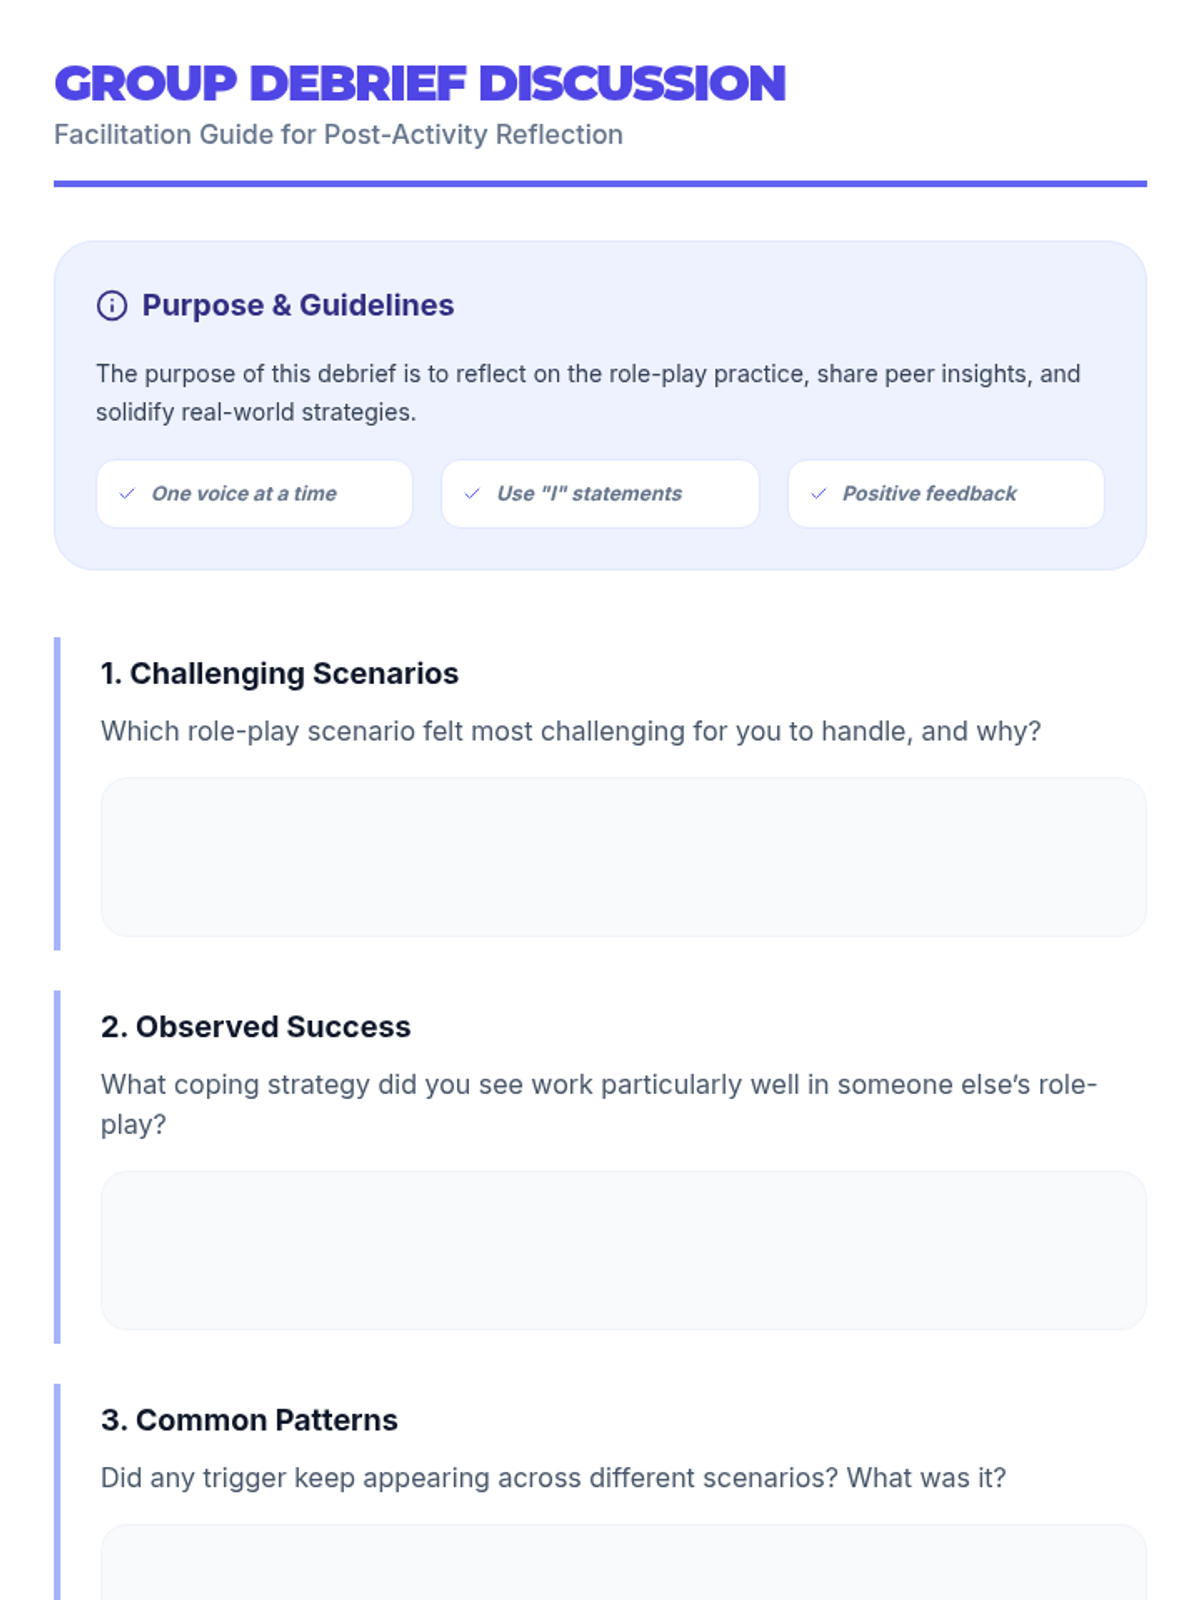Viewport: 1200px width, 1600px height.
Task: Click the checkmark icon beside Positive feedback
Action: pos(818,494)
